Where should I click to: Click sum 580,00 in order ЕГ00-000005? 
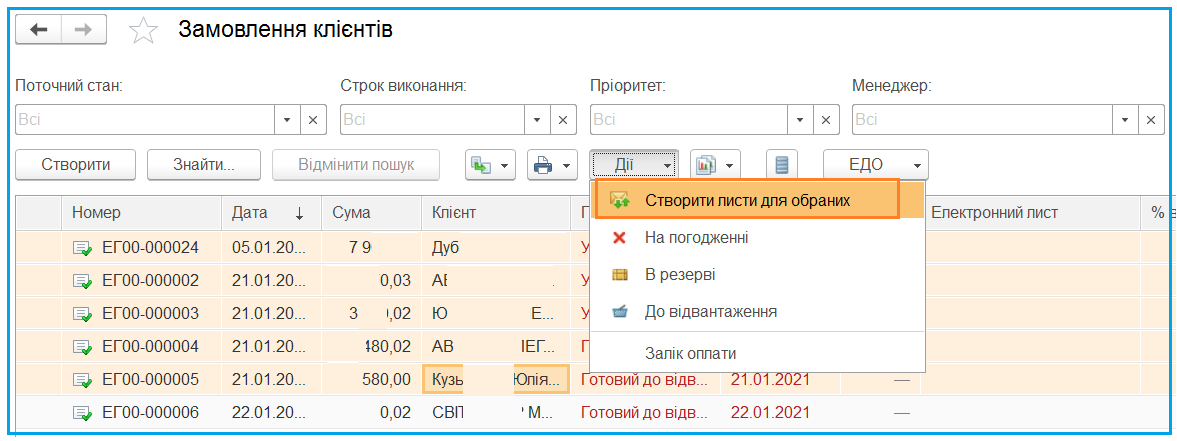386,380
